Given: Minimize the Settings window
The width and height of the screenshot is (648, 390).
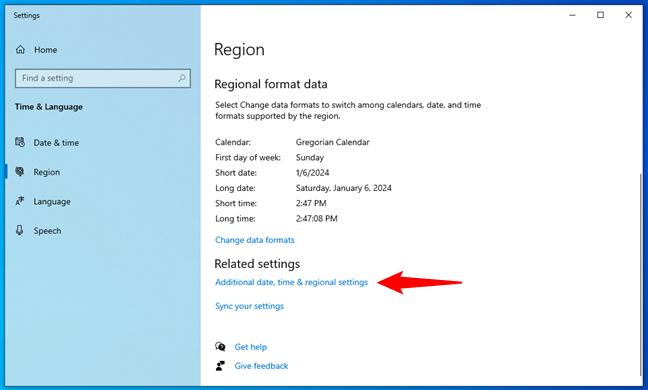Looking at the screenshot, I should click(x=572, y=15).
